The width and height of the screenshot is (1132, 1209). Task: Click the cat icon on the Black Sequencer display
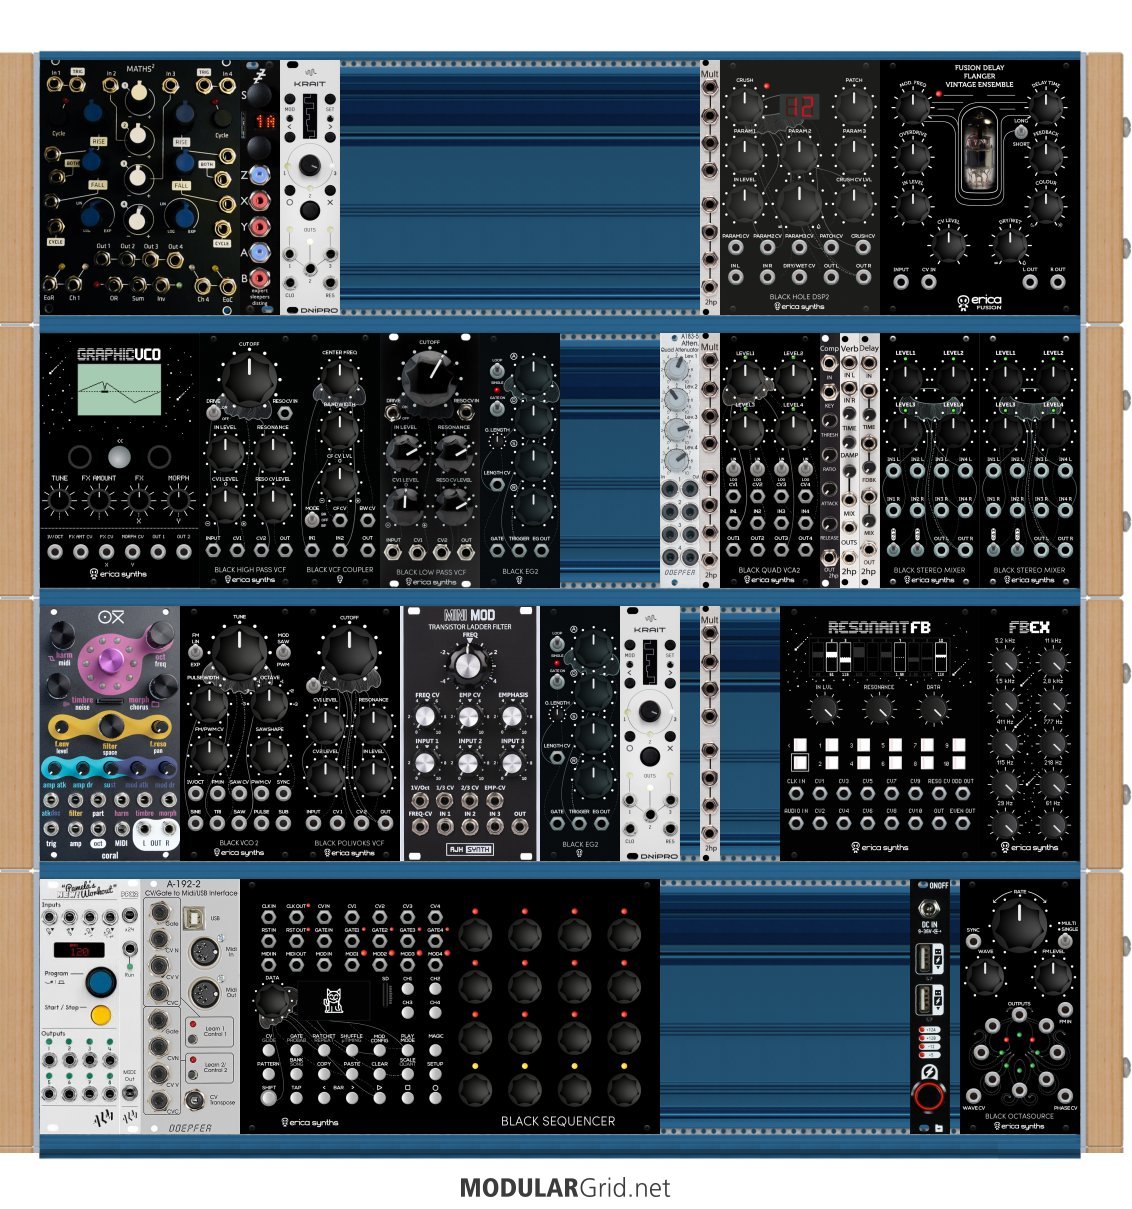[x=332, y=1000]
